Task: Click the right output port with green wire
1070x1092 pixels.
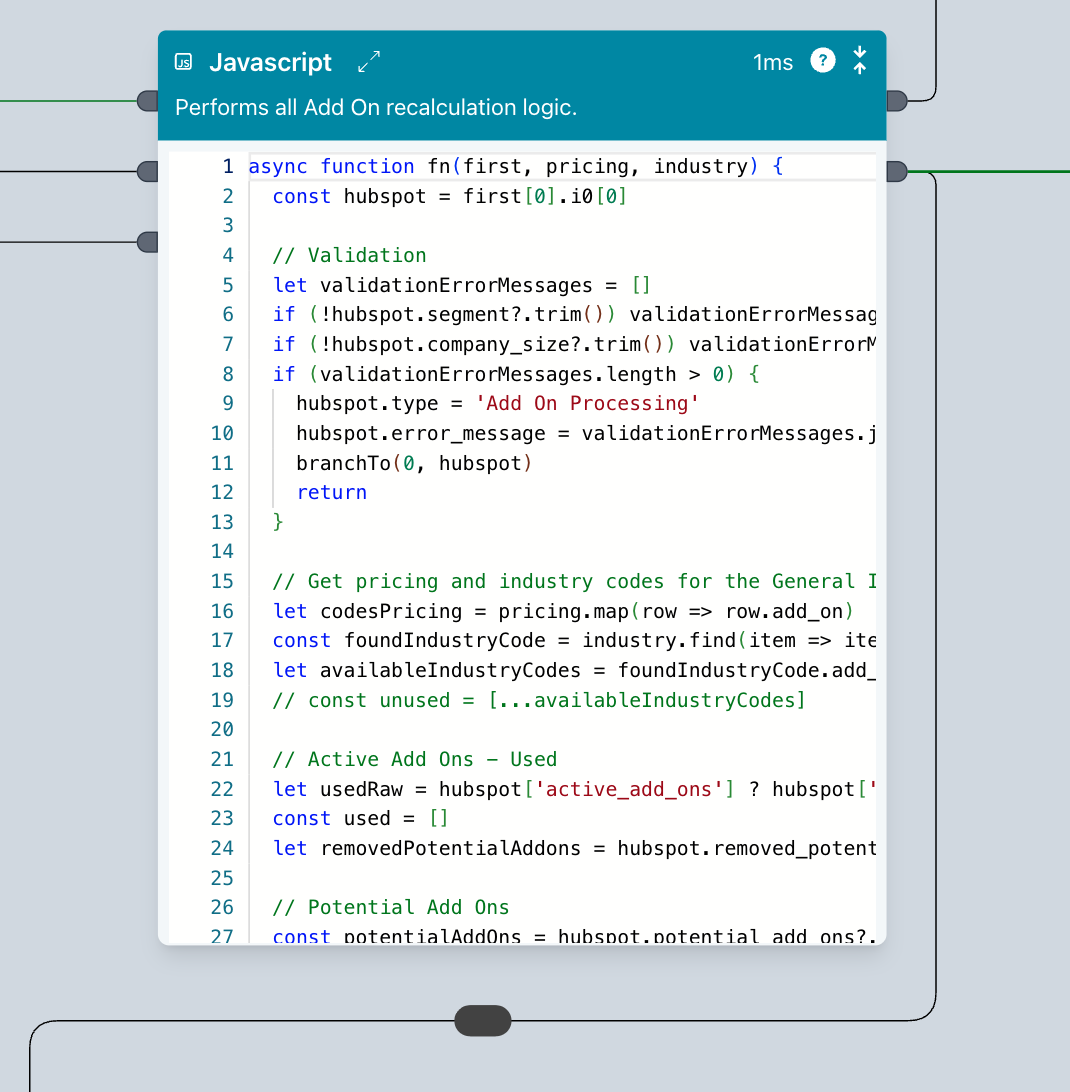Action: click(896, 172)
